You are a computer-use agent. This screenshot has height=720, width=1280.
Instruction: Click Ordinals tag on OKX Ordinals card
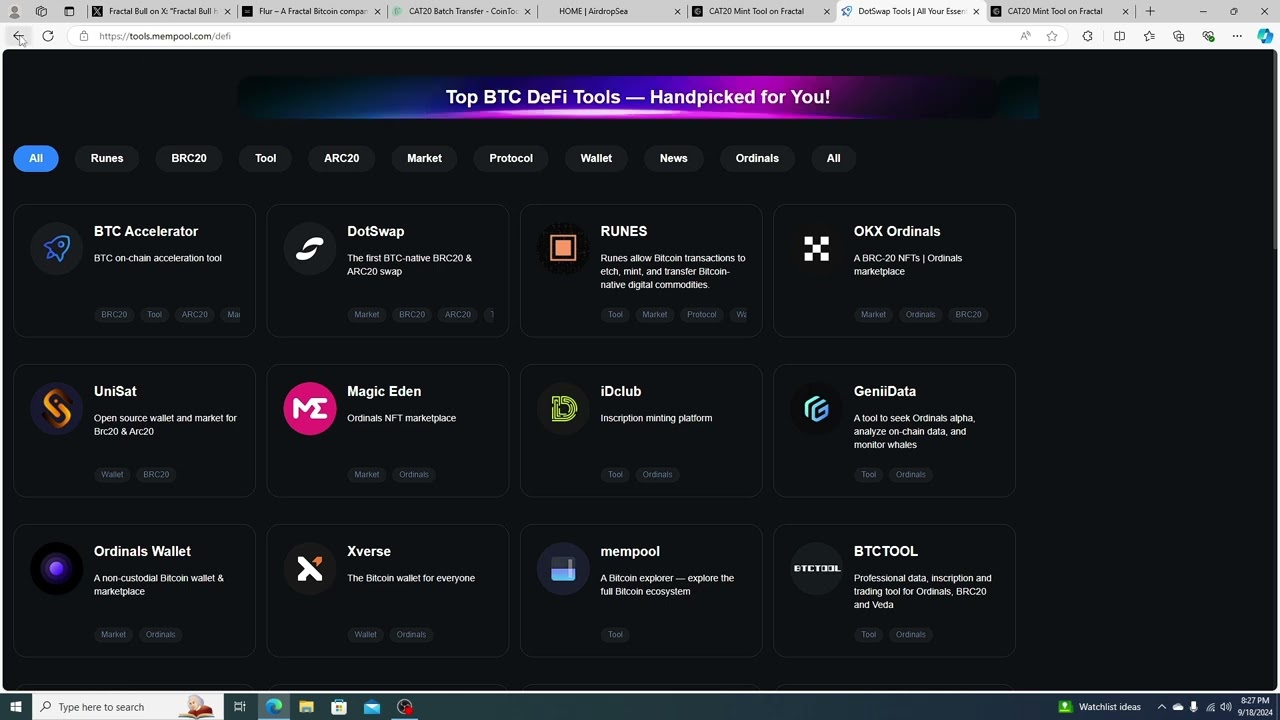coord(920,314)
